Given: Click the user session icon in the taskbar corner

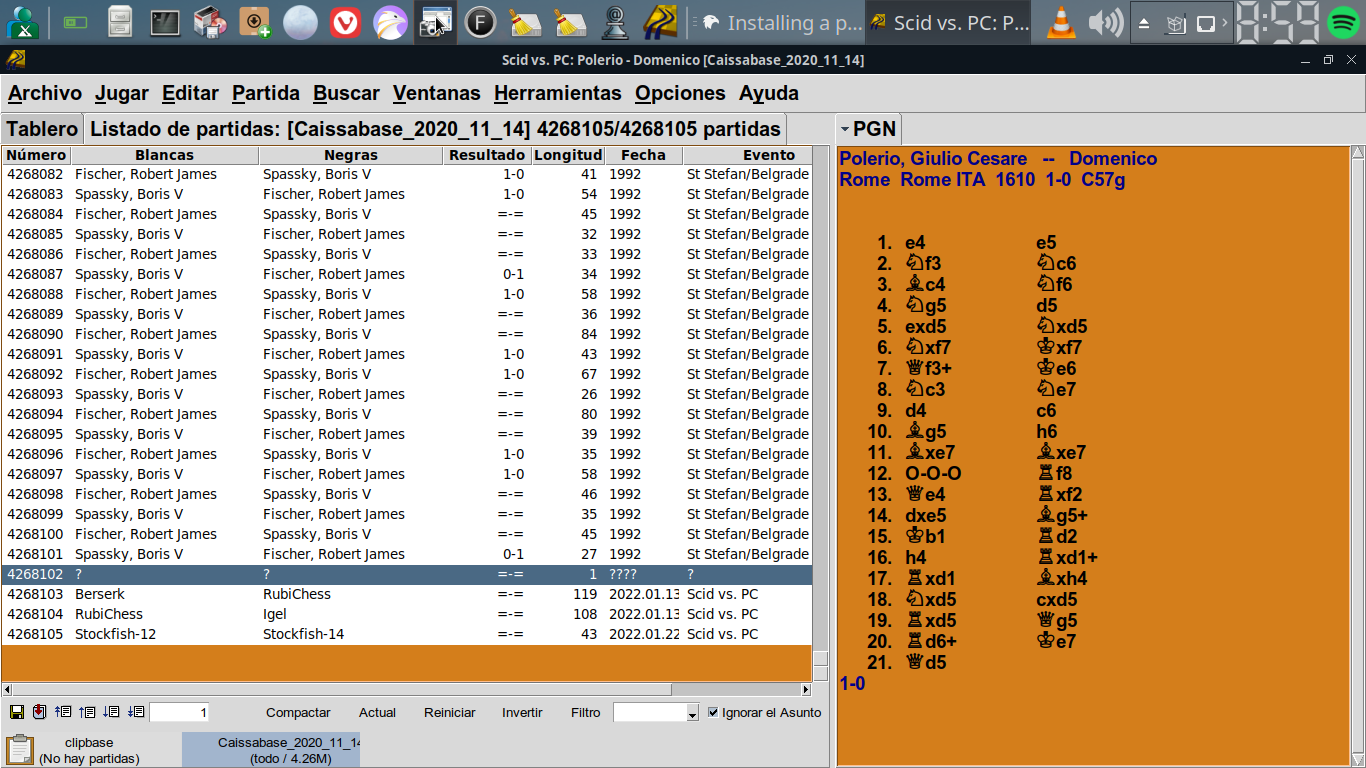Looking at the screenshot, I should pyautogui.click(x=21, y=22).
